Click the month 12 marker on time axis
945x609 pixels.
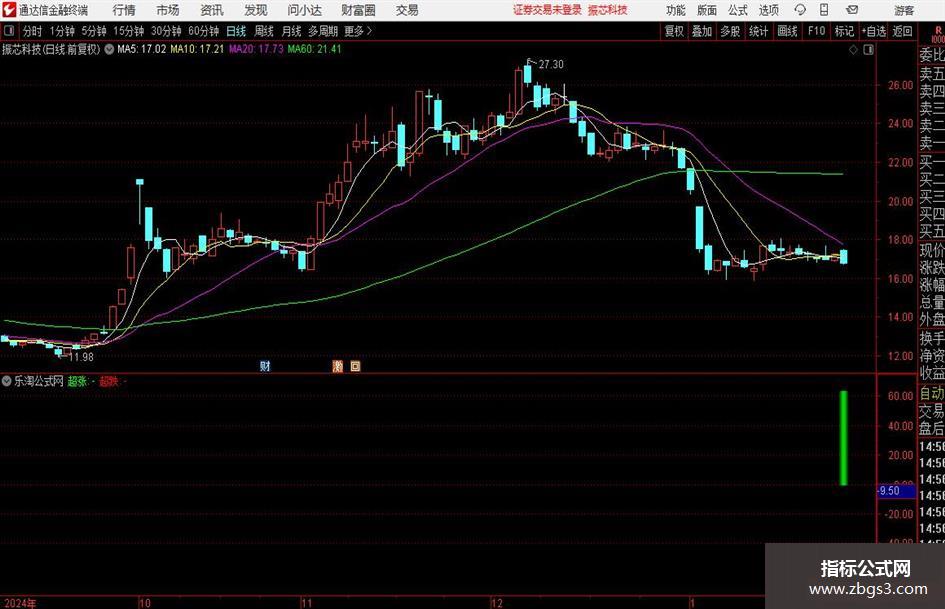click(x=497, y=603)
